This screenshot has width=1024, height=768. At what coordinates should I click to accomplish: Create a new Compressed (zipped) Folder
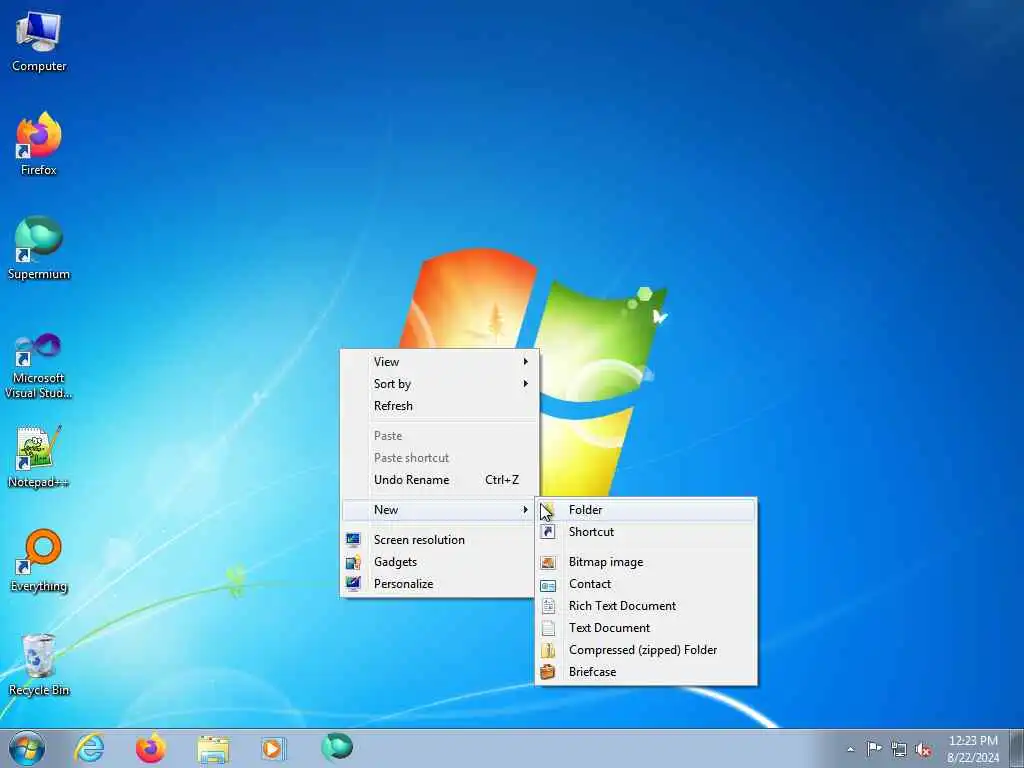[646, 650]
